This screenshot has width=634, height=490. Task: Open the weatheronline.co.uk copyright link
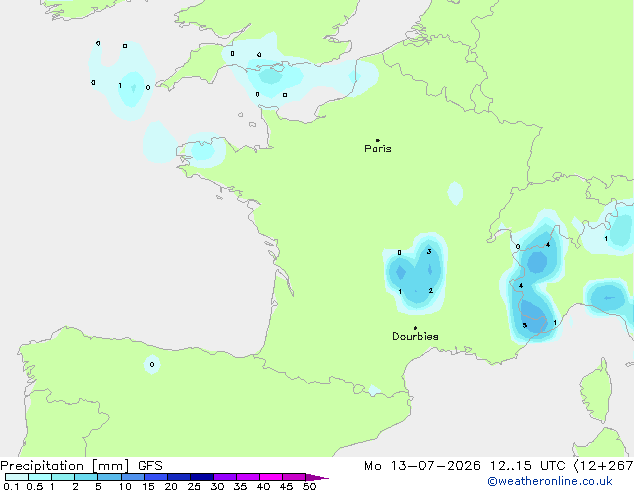[550, 481]
